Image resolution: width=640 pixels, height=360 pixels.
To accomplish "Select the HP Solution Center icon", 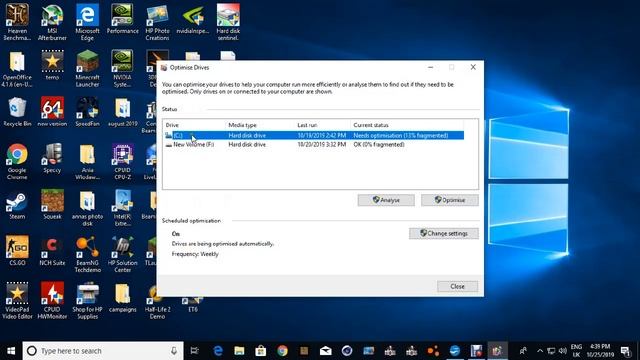I will 122,254.
